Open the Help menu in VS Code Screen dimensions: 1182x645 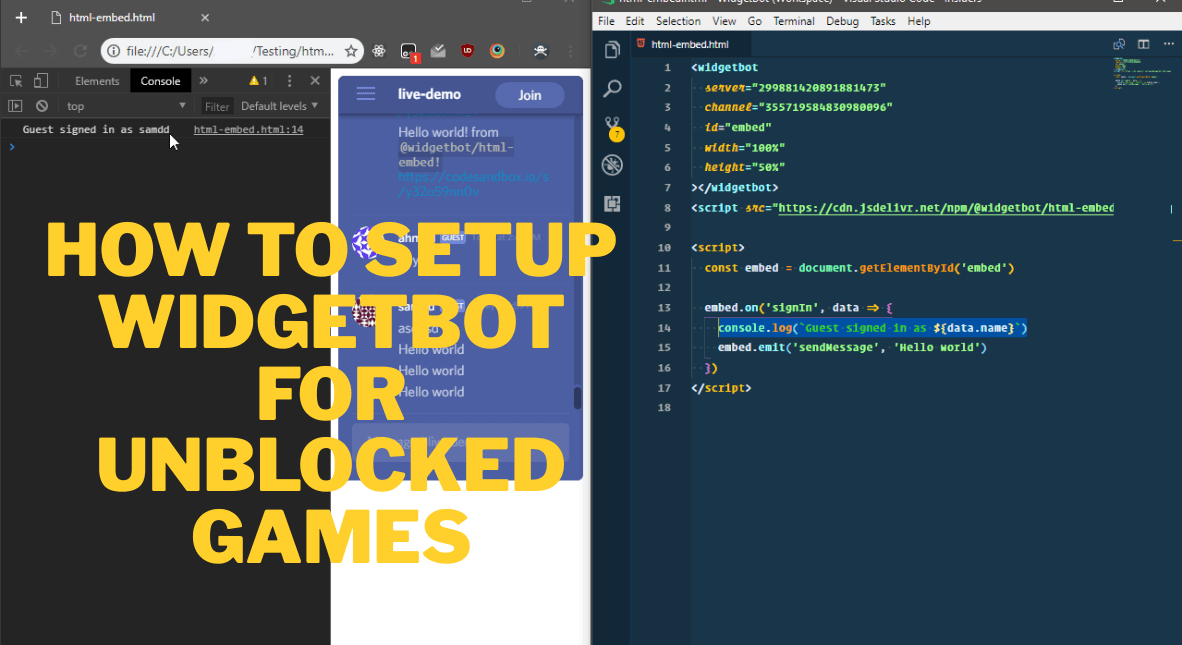[x=918, y=21]
